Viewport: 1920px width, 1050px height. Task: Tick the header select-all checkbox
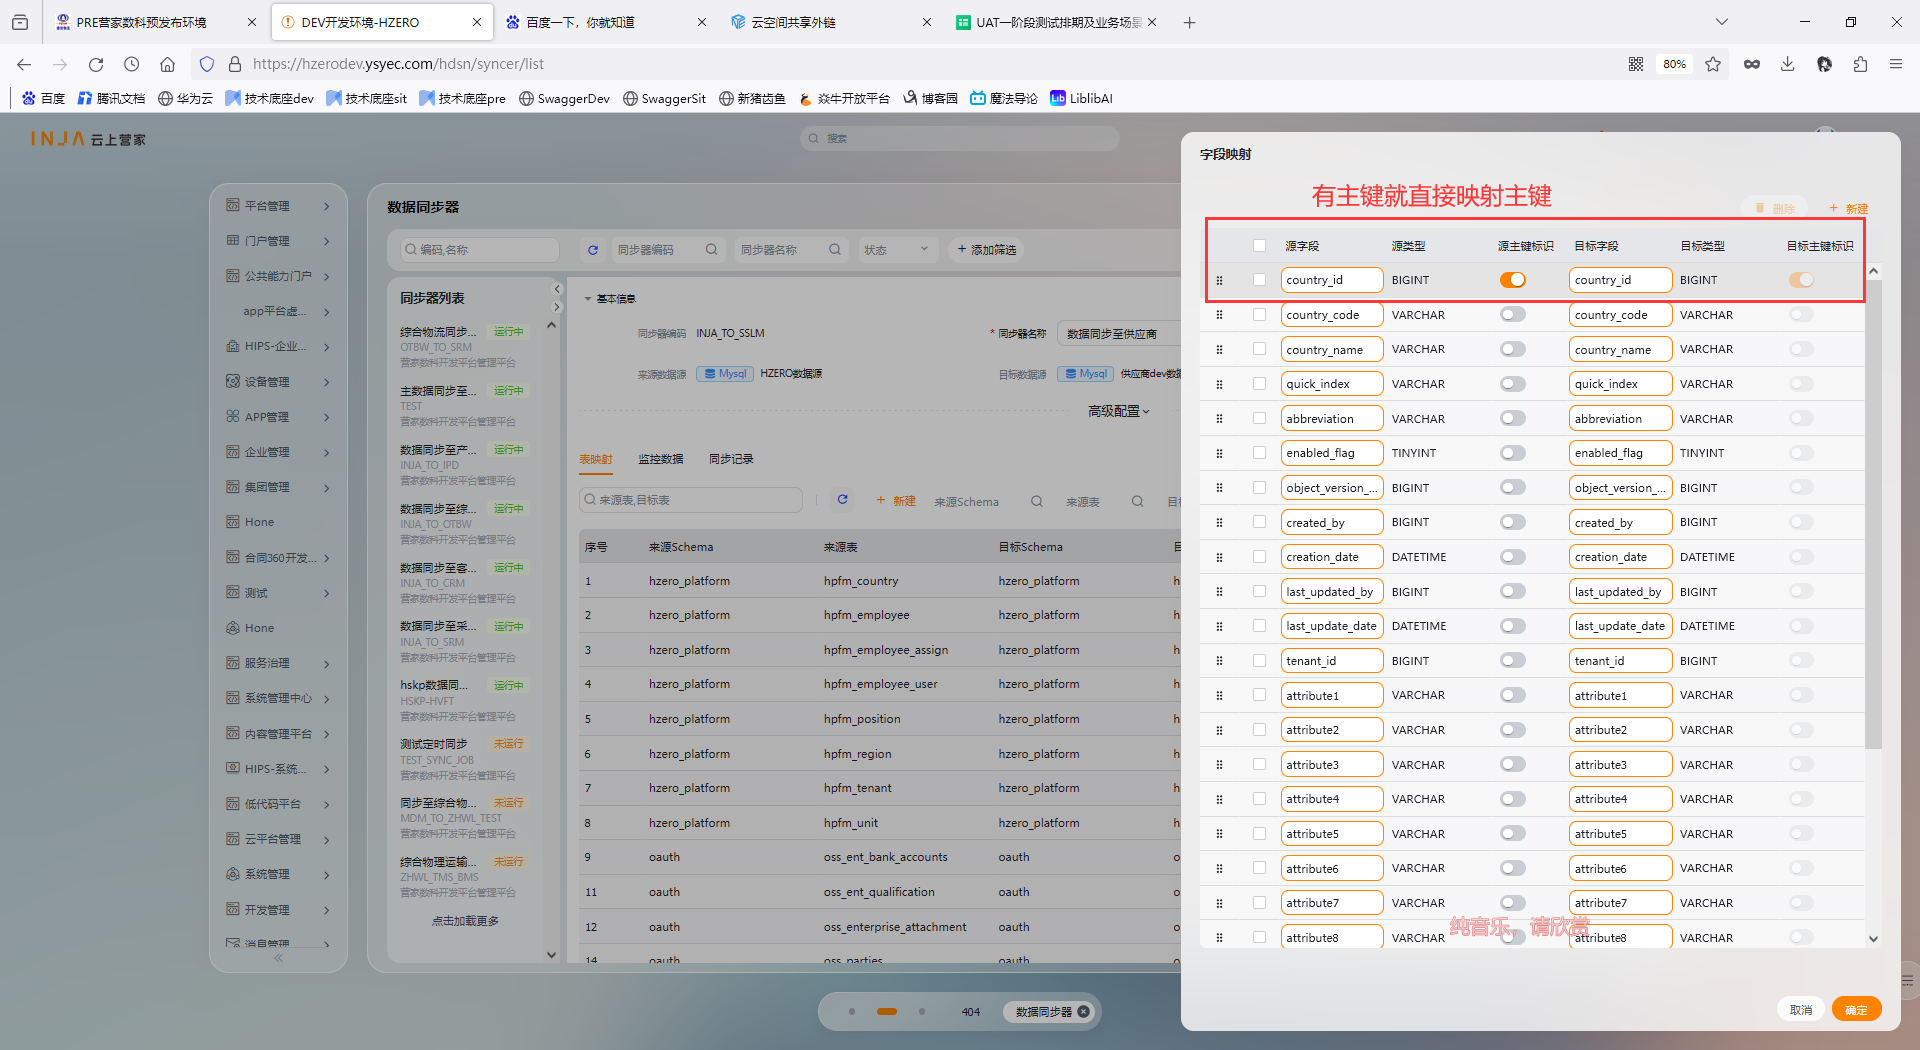click(1259, 246)
